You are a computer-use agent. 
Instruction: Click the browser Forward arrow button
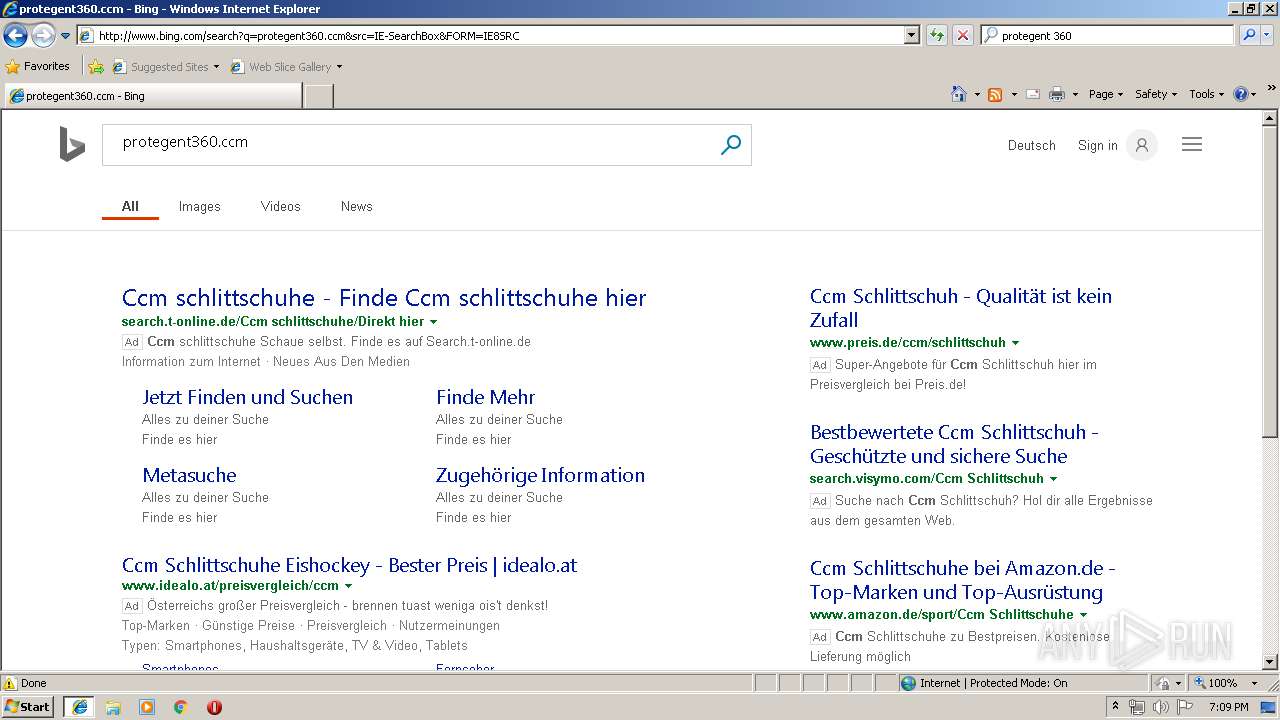[43, 36]
